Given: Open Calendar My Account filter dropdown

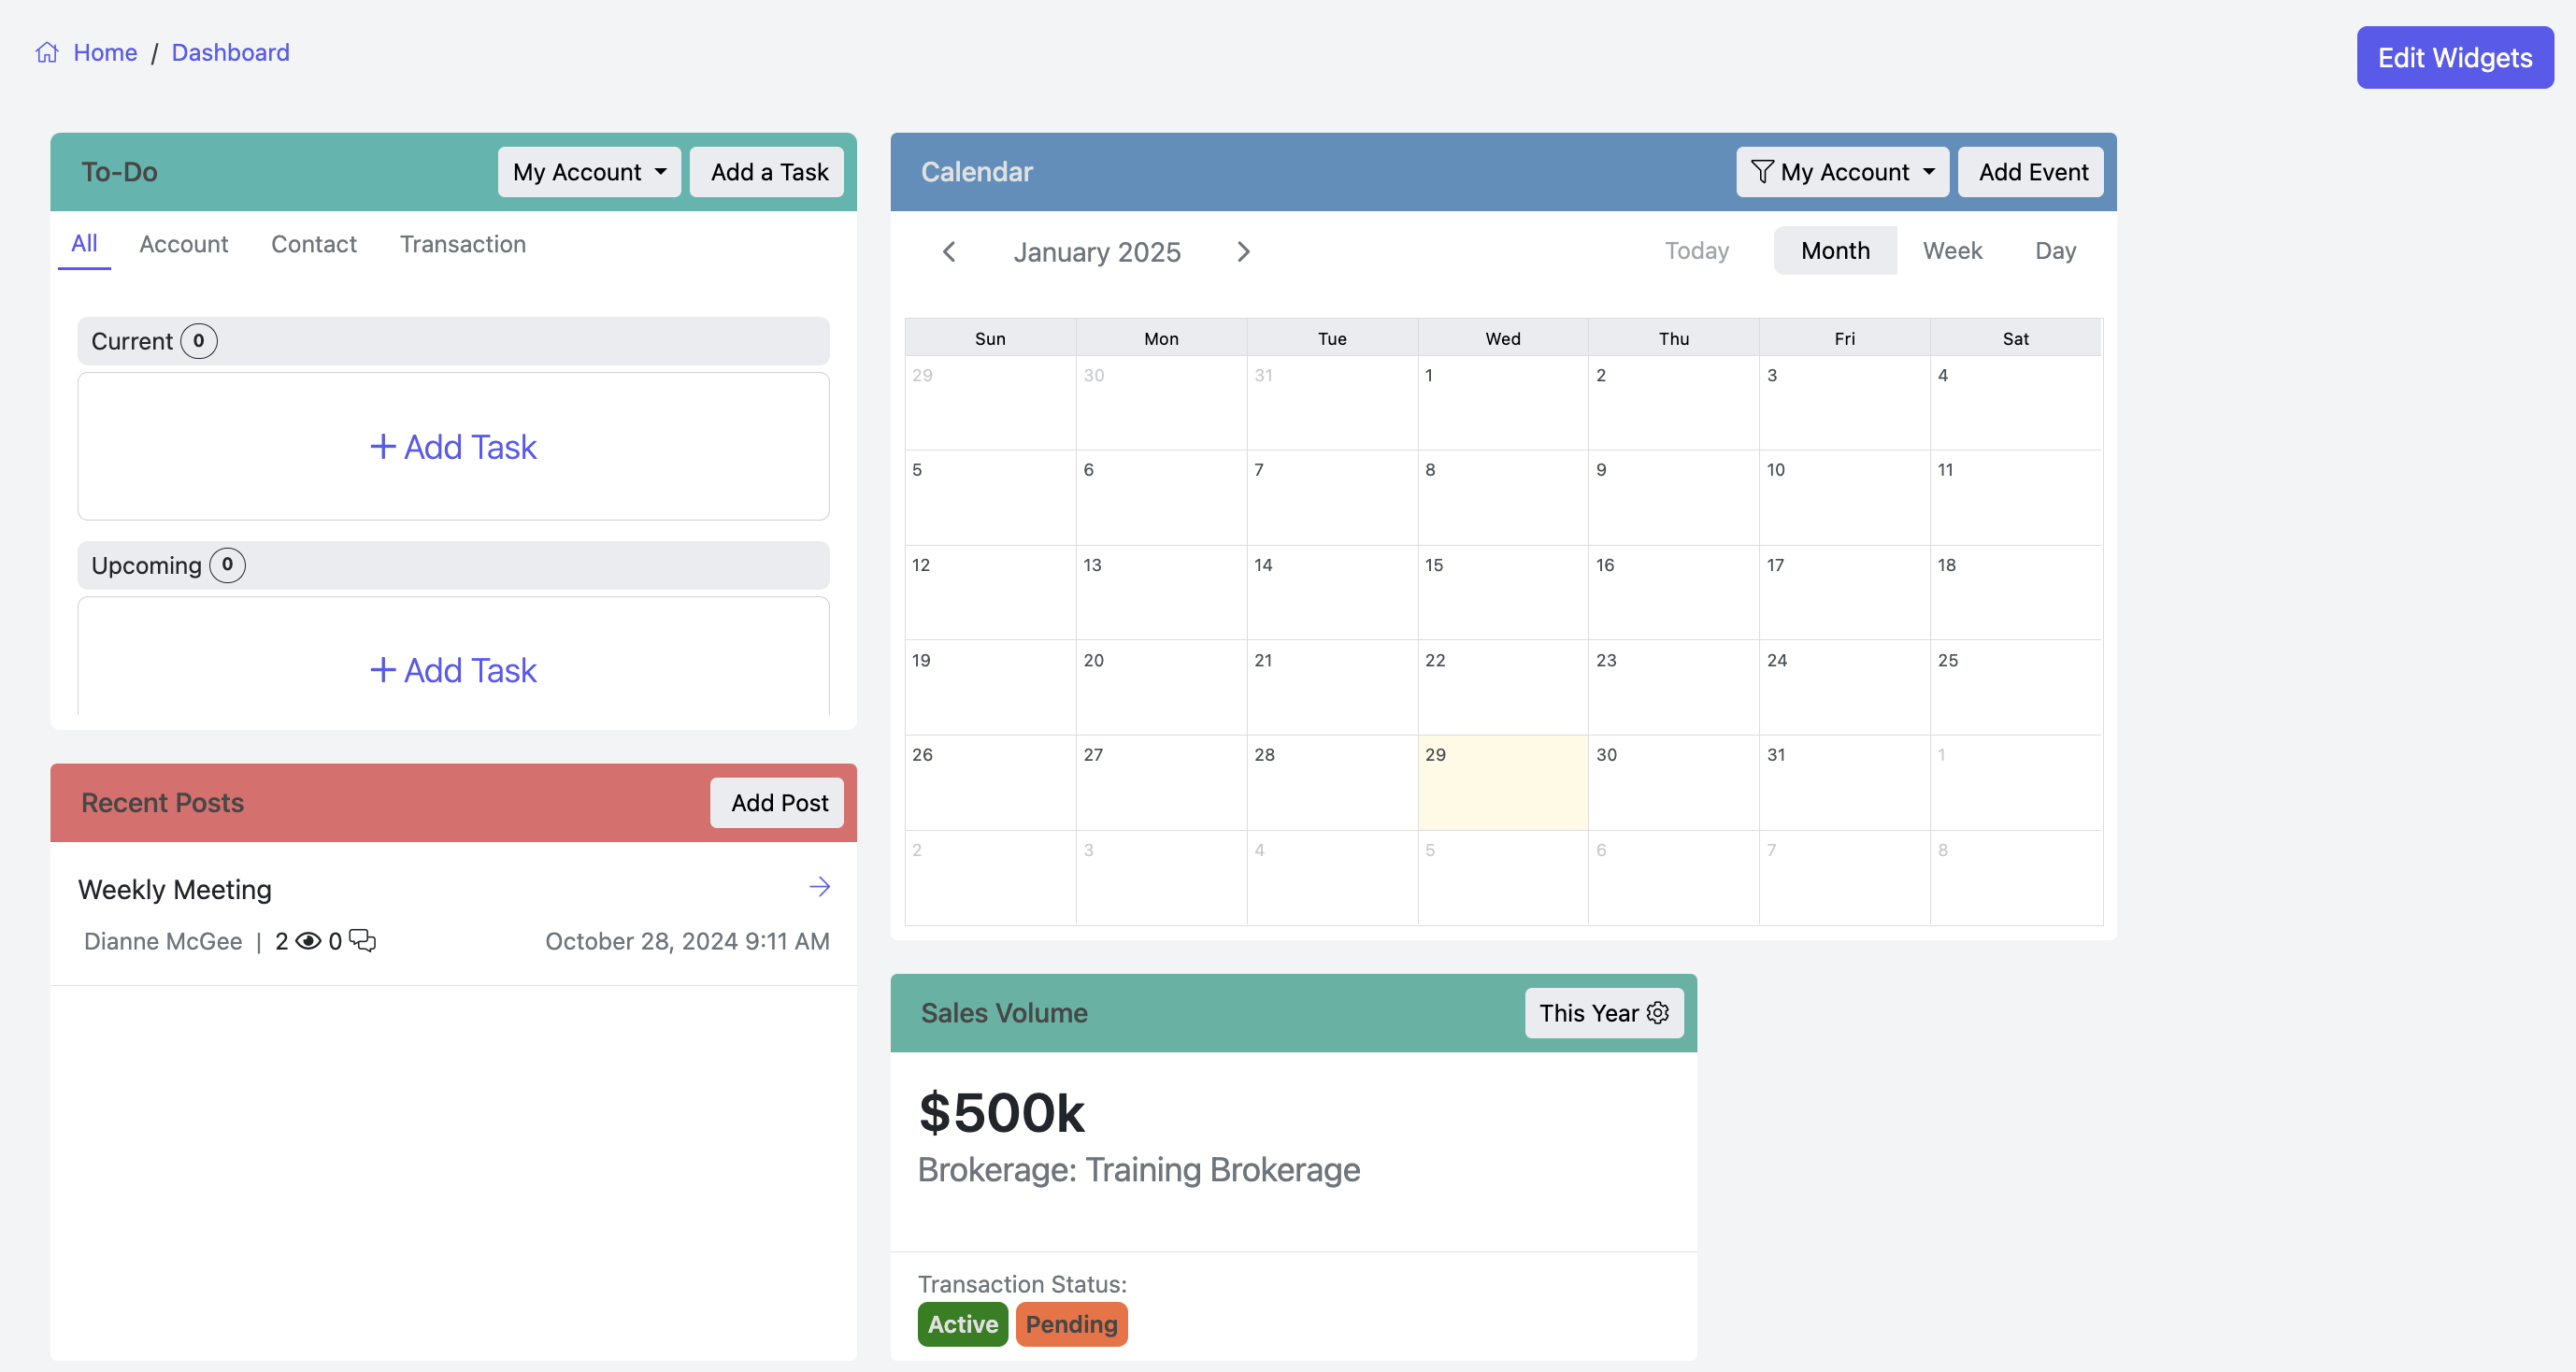Looking at the screenshot, I should [1842, 172].
